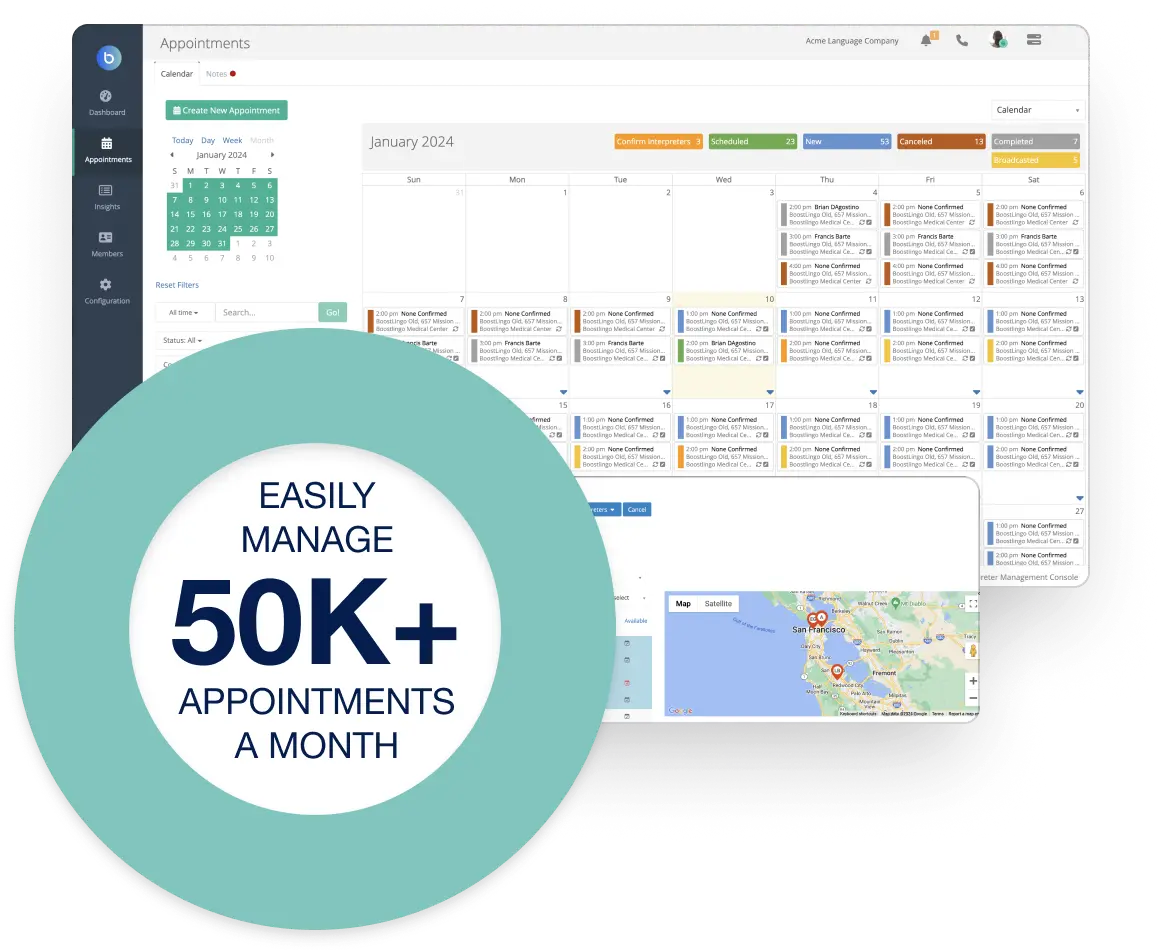The height and width of the screenshot is (950, 1162).
Task: Click Reset Filters link
Action: 177,285
